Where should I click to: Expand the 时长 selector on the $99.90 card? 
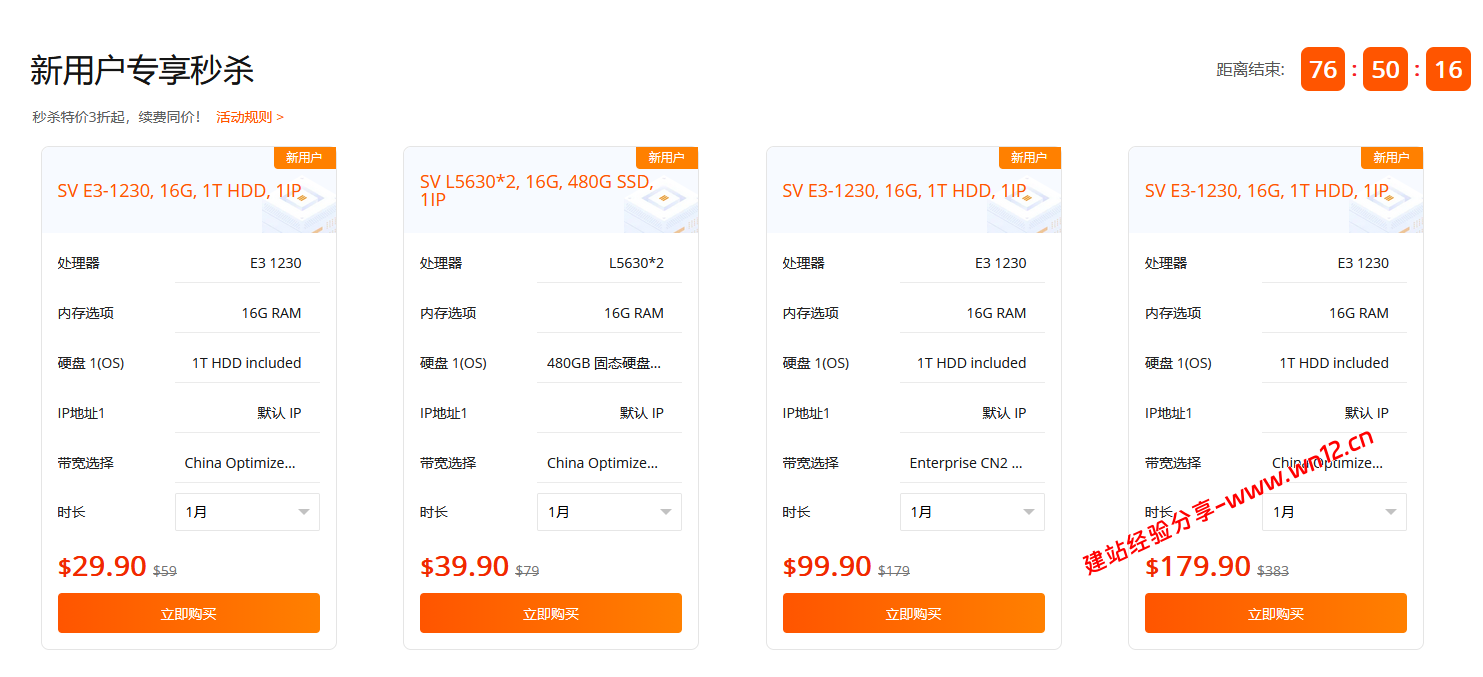tap(972, 511)
